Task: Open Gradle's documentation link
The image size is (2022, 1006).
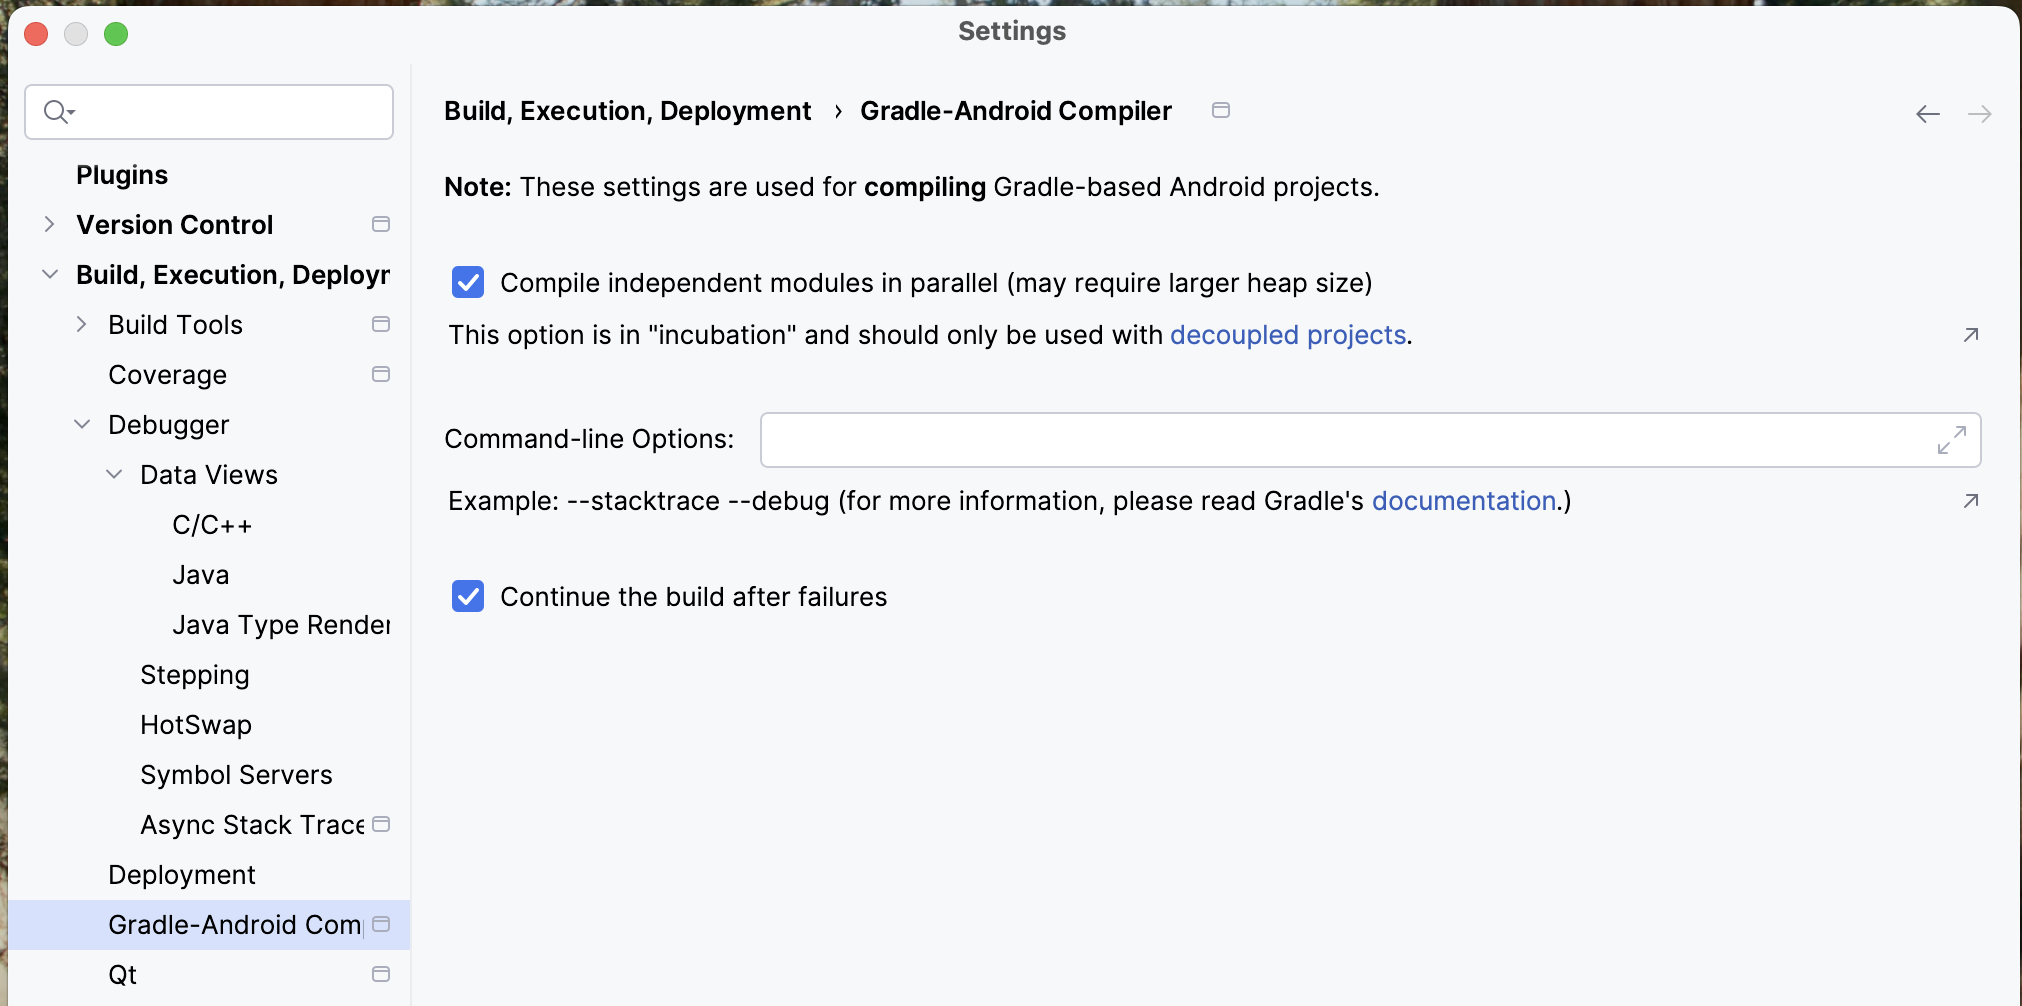Action: [x=1463, y=501]
